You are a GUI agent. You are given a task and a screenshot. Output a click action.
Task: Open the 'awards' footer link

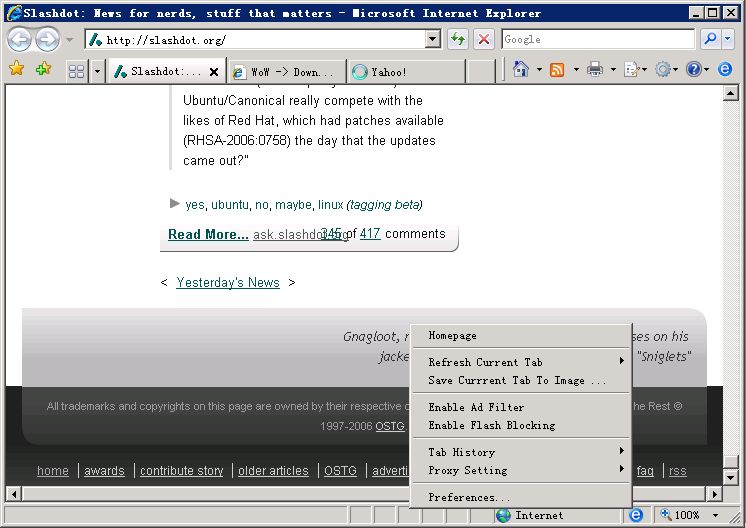point(104,470)
